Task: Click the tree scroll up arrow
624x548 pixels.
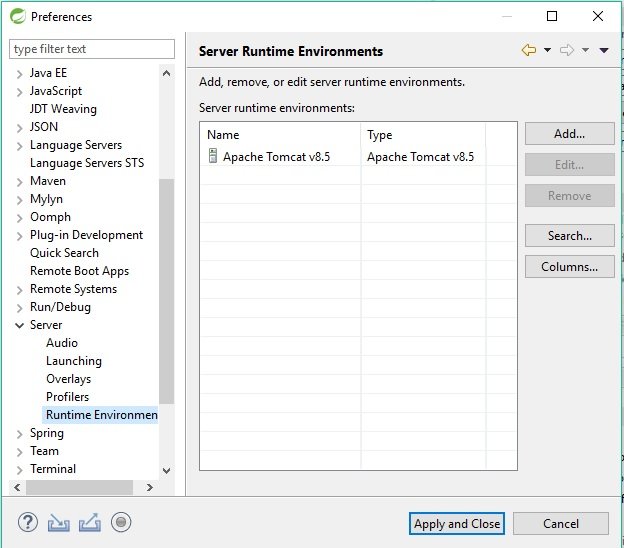Action: pyautogui.click(x=167, y=73)
